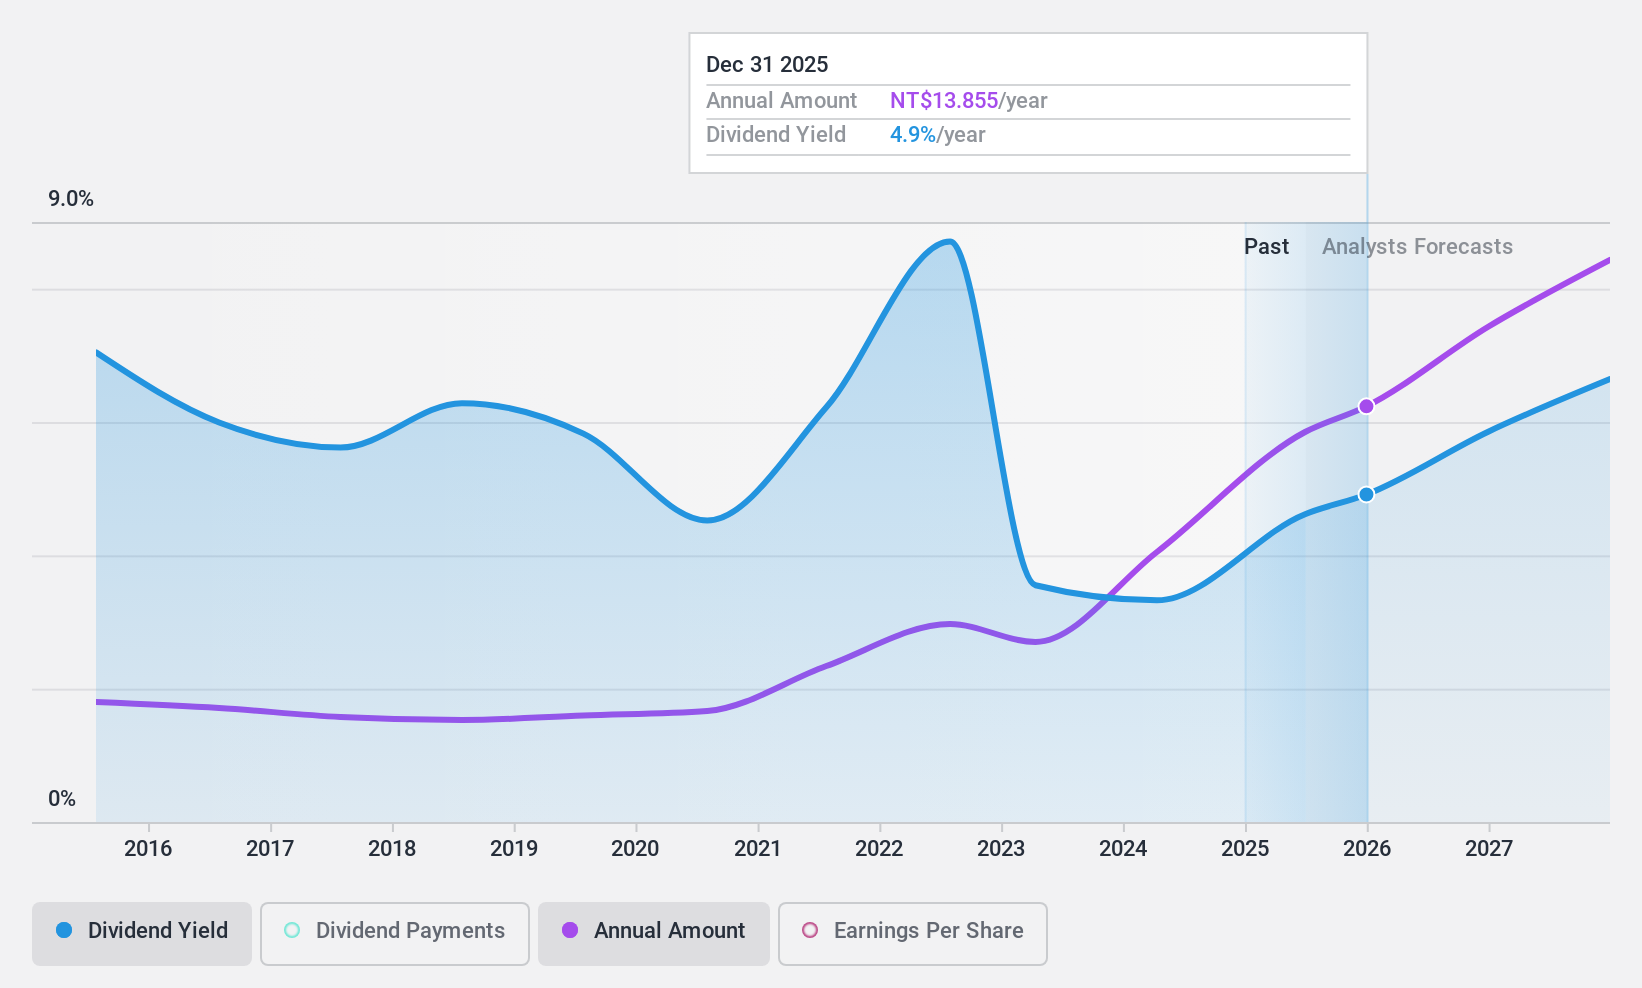
Task: Click the 2018 axis label
Action: pos(392,849)
